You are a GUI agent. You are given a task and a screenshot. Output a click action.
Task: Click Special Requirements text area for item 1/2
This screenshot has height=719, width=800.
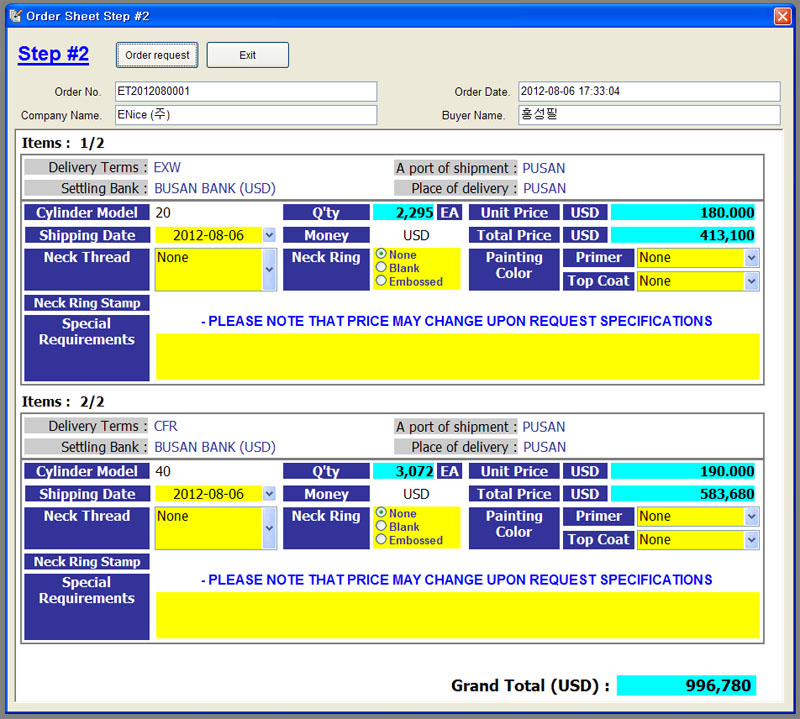[458, 357]
